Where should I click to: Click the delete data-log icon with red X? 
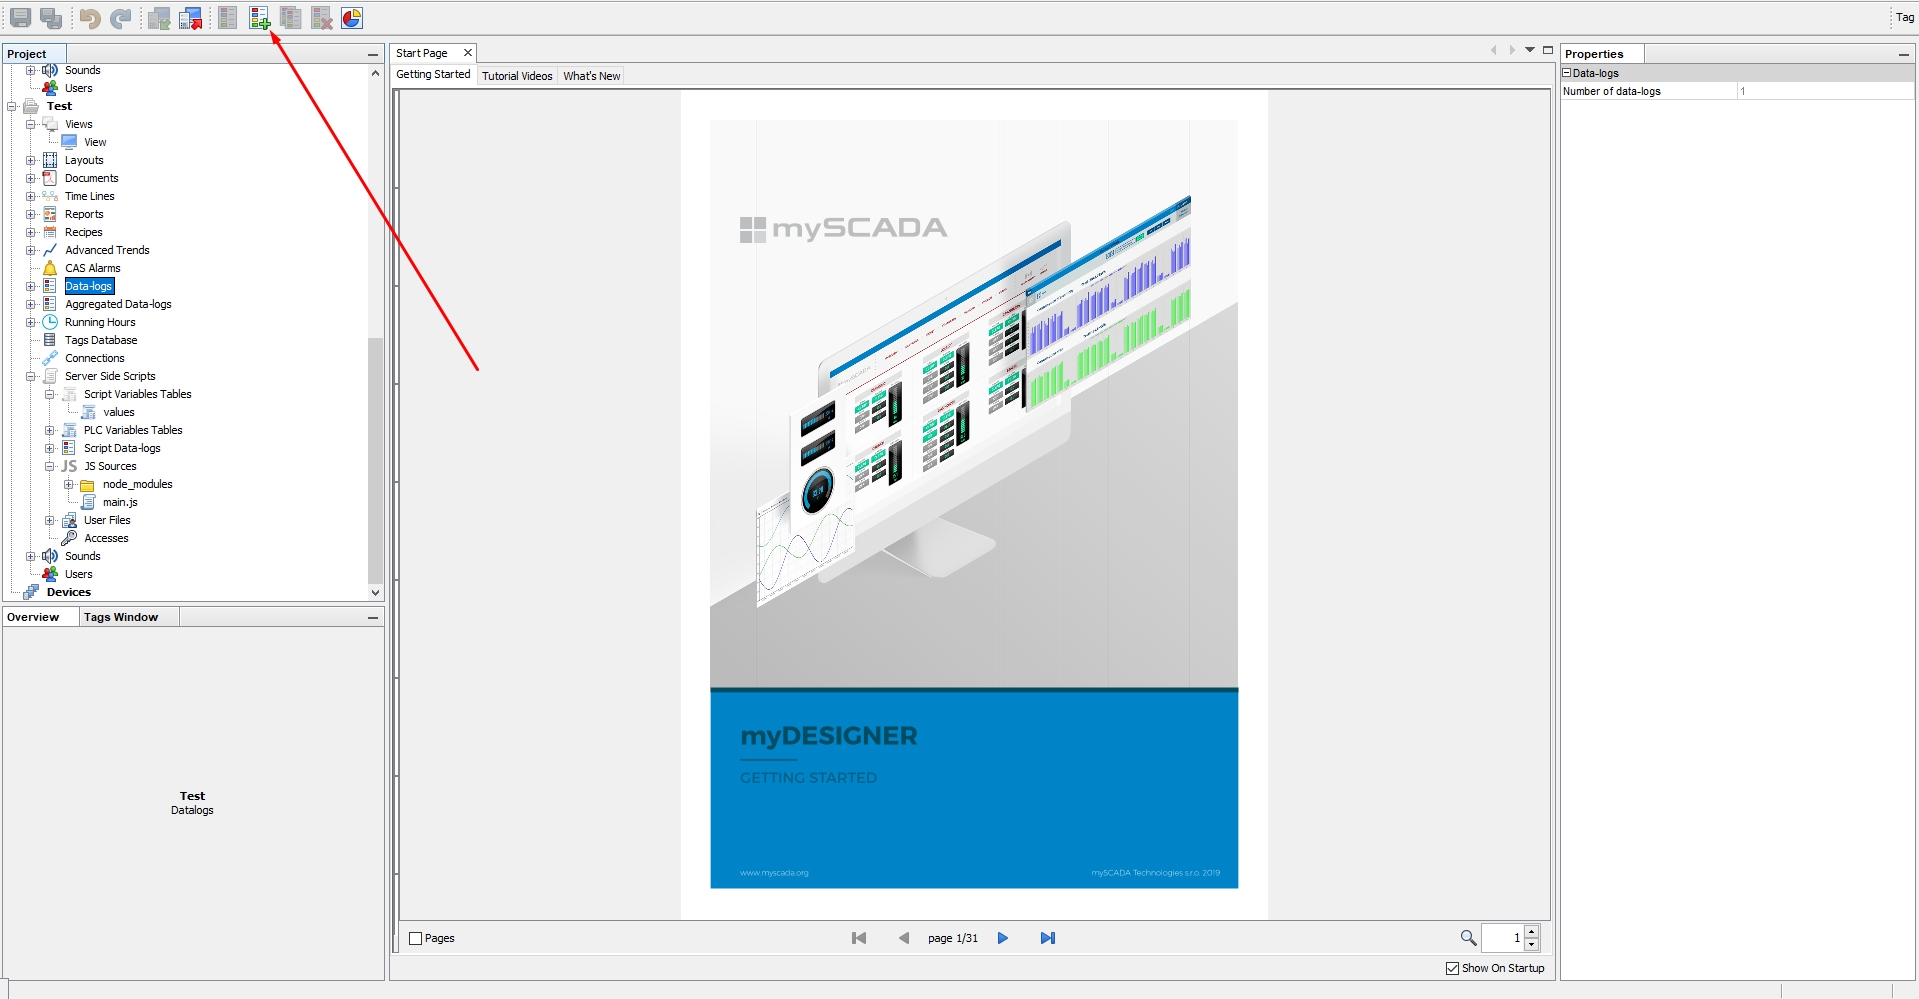coord(322,18)
